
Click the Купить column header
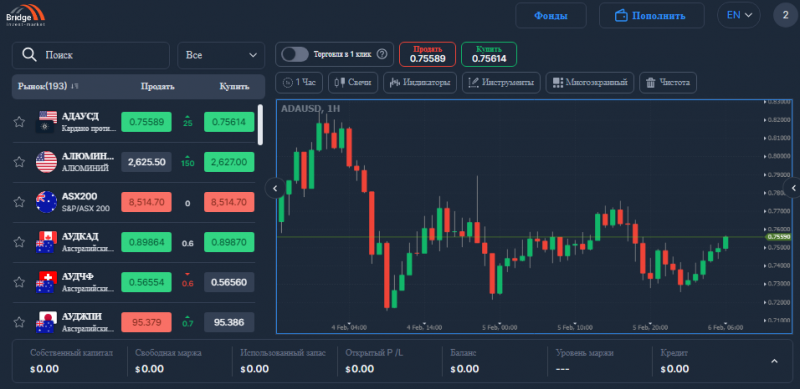(x=234, y=86)
